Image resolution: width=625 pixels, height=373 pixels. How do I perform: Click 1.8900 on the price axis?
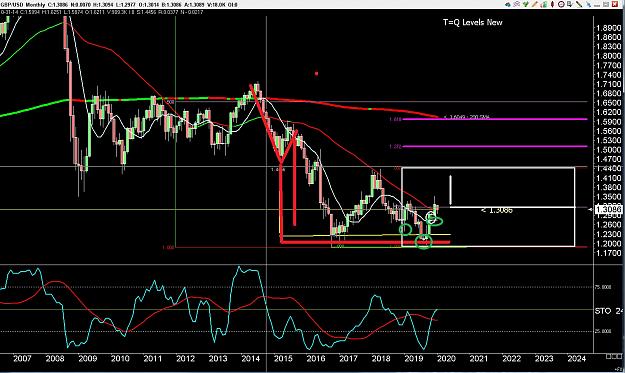[609, 28]
